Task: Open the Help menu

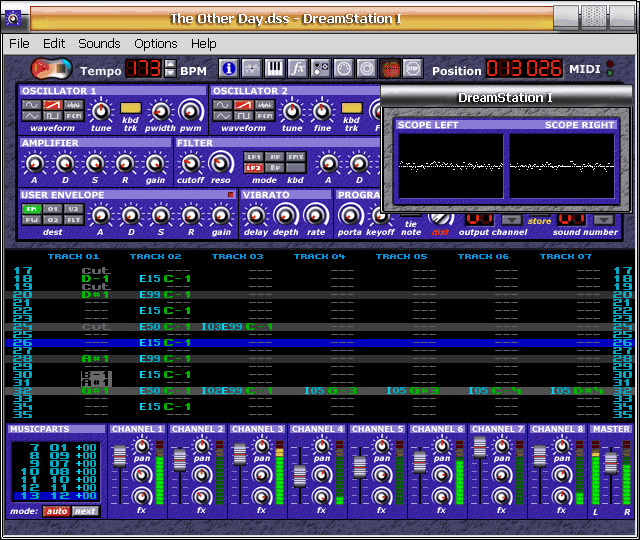Action: (204, 43)
